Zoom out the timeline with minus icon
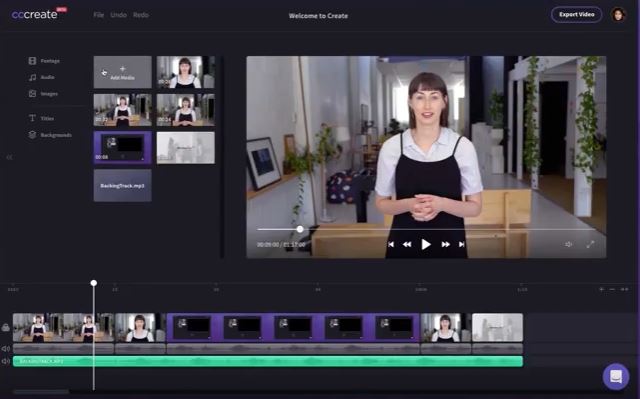 pyautogui.click(x=612, y=289)
